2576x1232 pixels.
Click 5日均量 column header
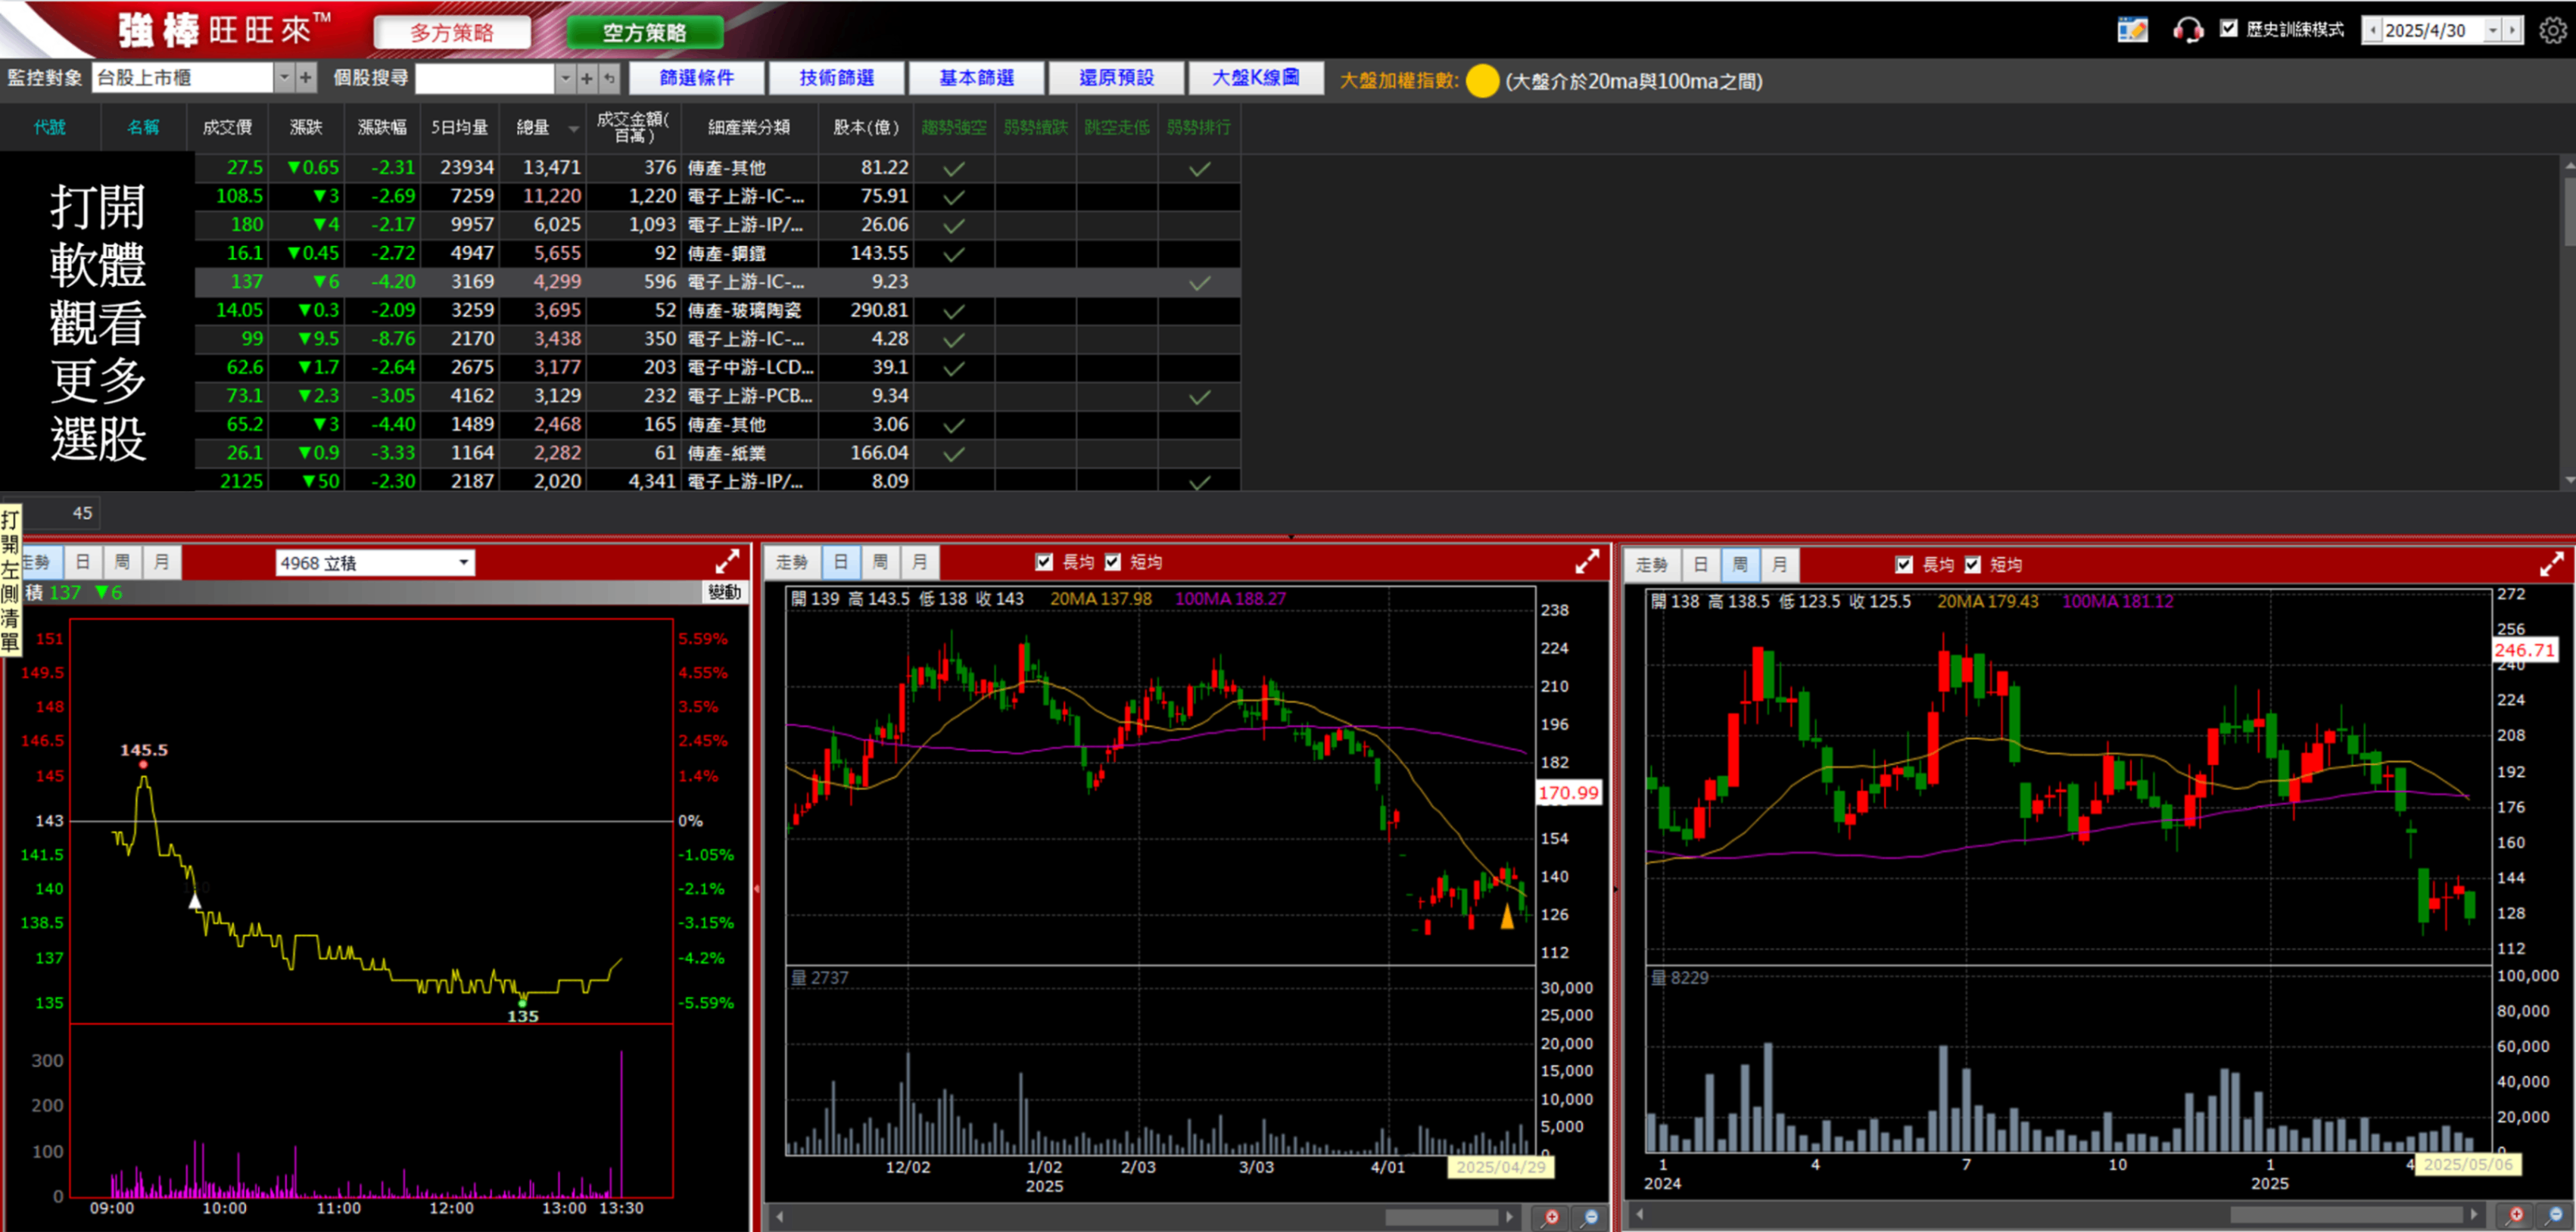(x=459, y=127)
